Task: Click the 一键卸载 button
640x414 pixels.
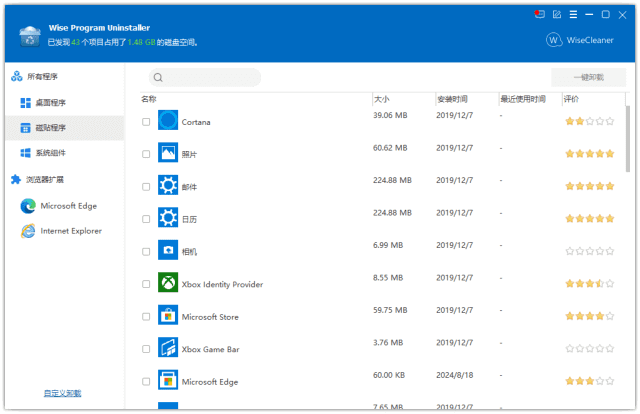Action: 588,77
